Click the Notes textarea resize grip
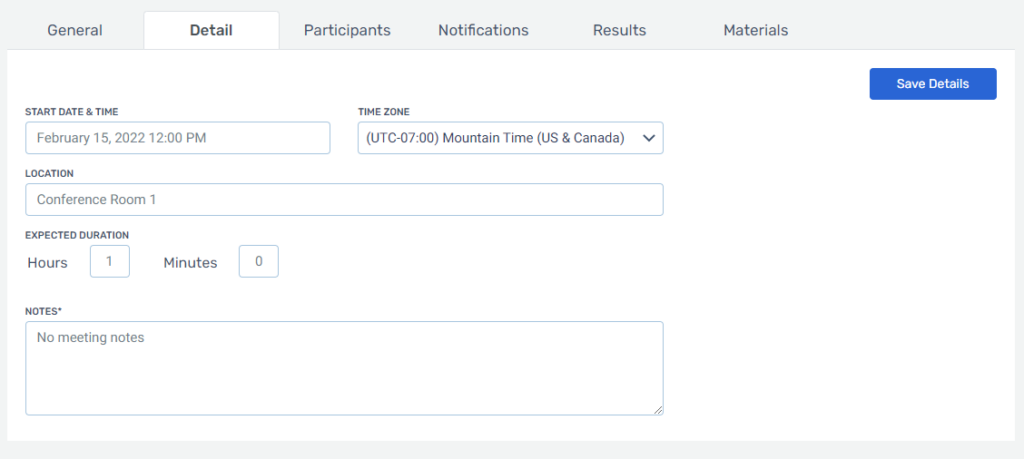The height and width of the screenshot is (459, 1024). click(x=658, y=409)
